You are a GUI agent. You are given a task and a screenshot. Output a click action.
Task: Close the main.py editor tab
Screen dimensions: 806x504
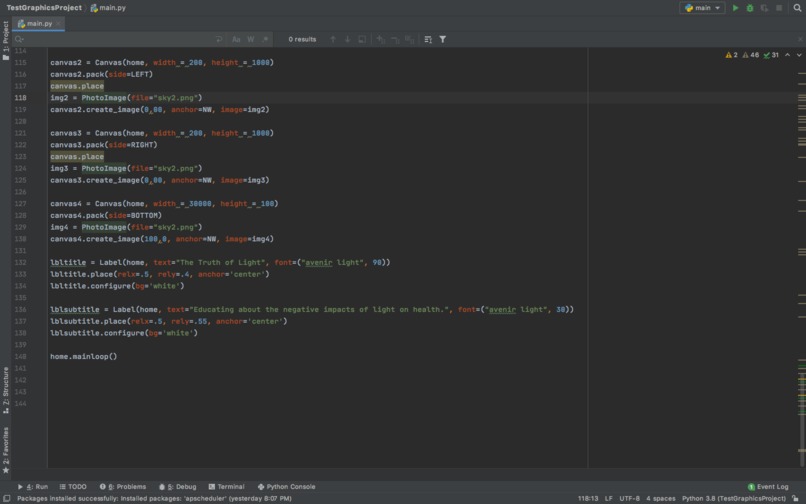(58, 24)
